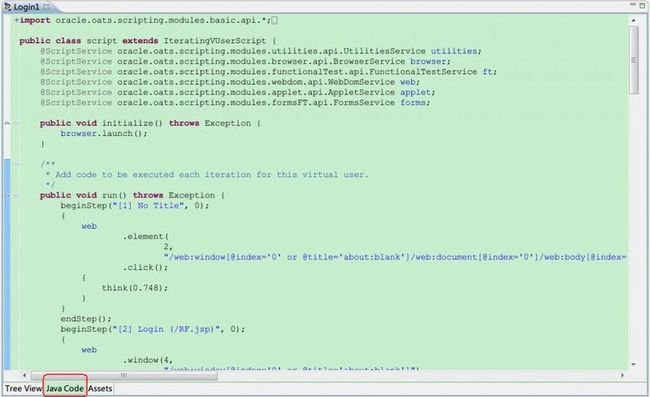This screenshot has width=650, height=397.
Task: Collapse the run() method
Action: point(17,195)
